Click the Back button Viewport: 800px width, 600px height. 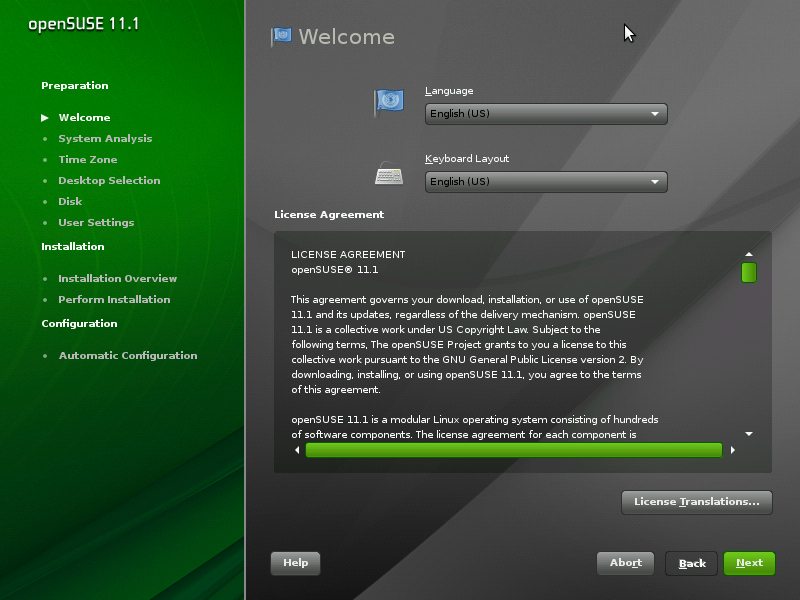[692, 563]
